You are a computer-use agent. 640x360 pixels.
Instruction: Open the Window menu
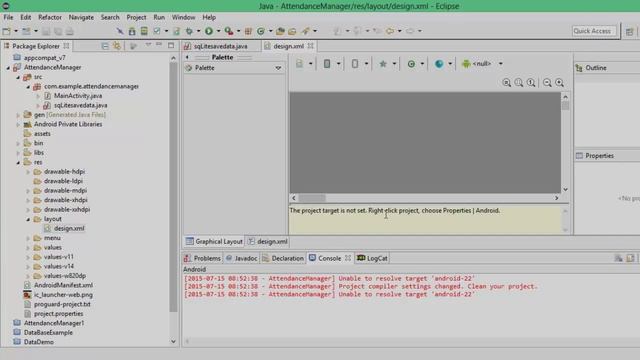tap(183, 18)
